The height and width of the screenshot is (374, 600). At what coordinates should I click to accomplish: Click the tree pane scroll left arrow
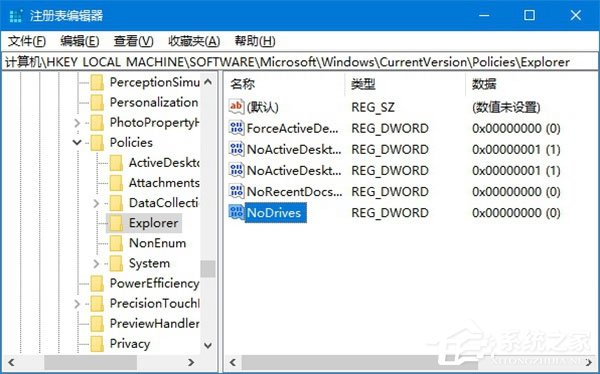point(11,362)
